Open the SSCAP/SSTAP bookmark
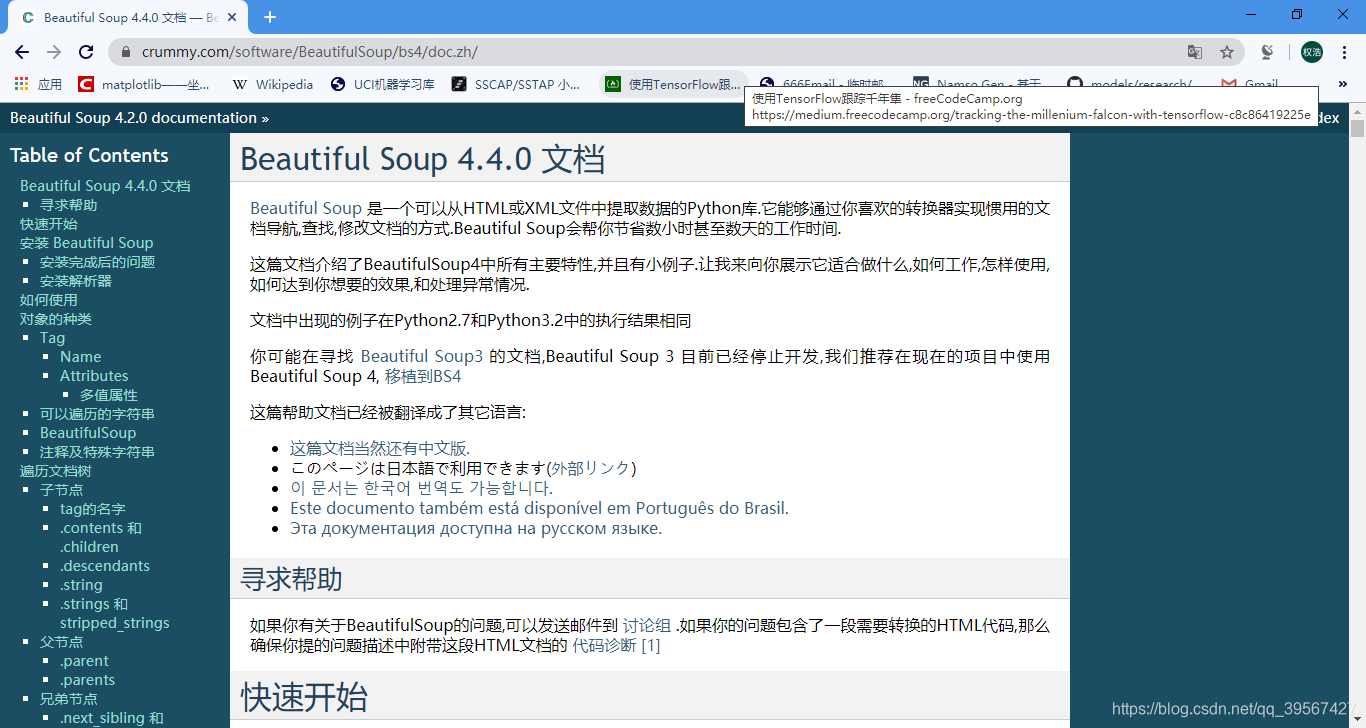 click(516, 84)
